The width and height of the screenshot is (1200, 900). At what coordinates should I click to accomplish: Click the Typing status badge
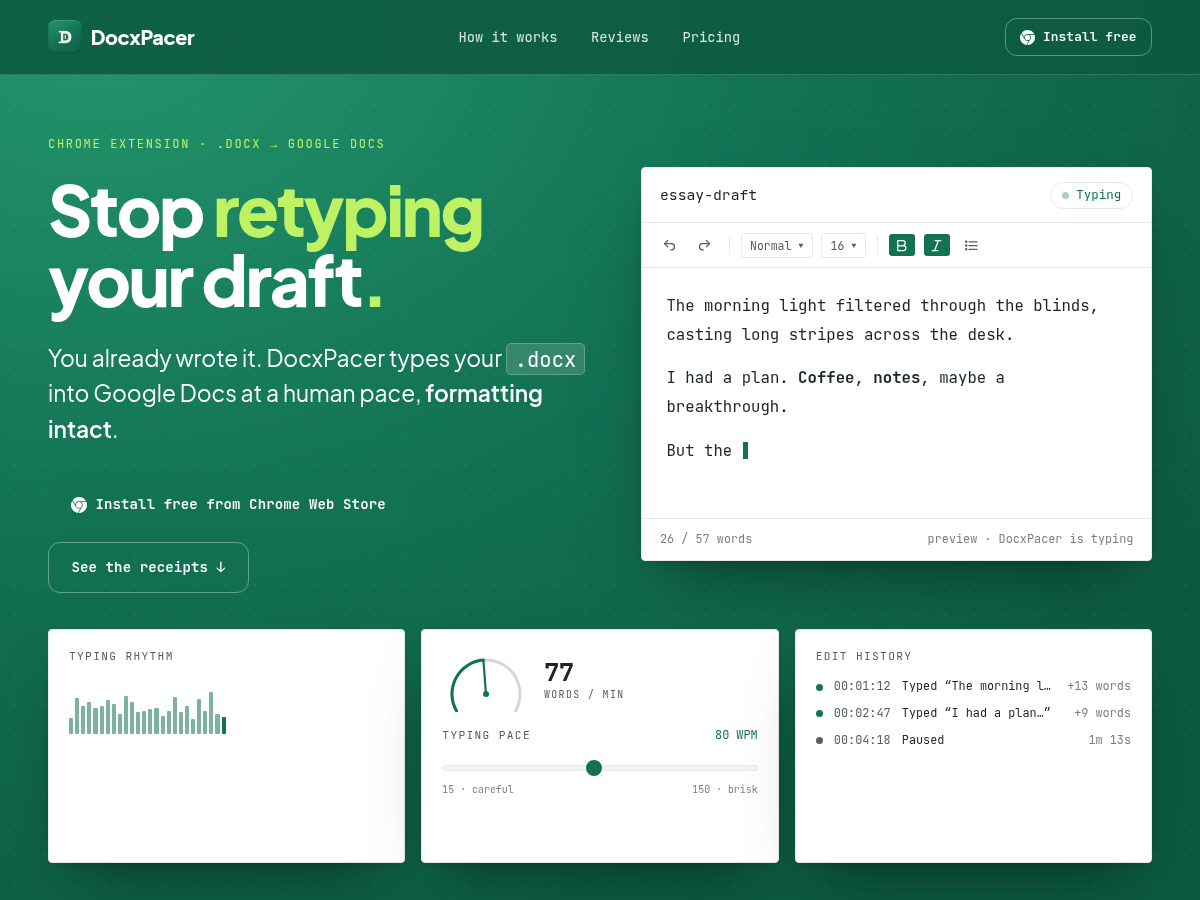pos(1091,195)
